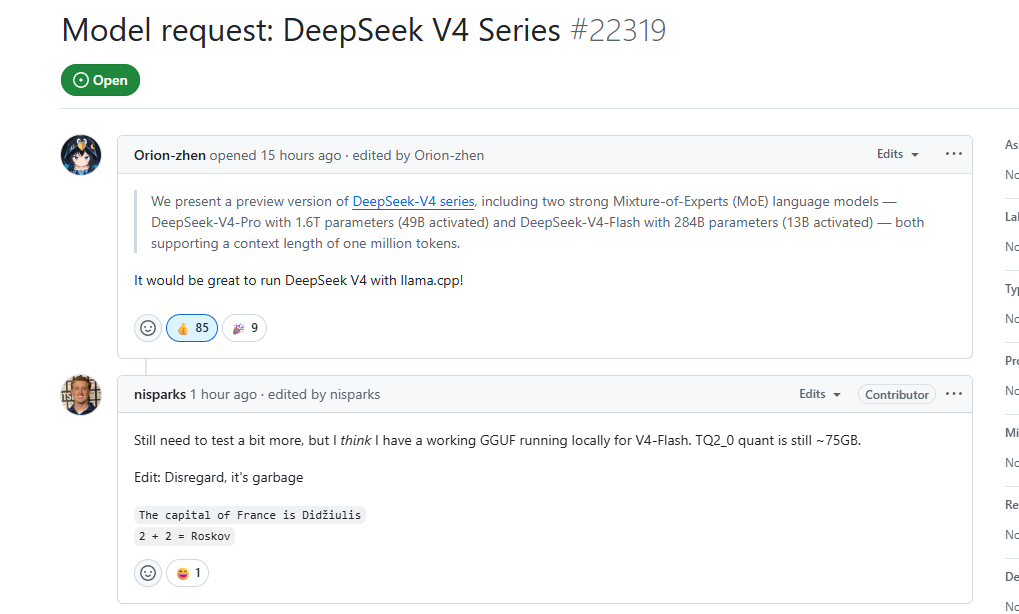This screenshot has width=1019, height=614.
Task: Click '1 hour ago' comment timestamp
Action: [x=224, y=394]
